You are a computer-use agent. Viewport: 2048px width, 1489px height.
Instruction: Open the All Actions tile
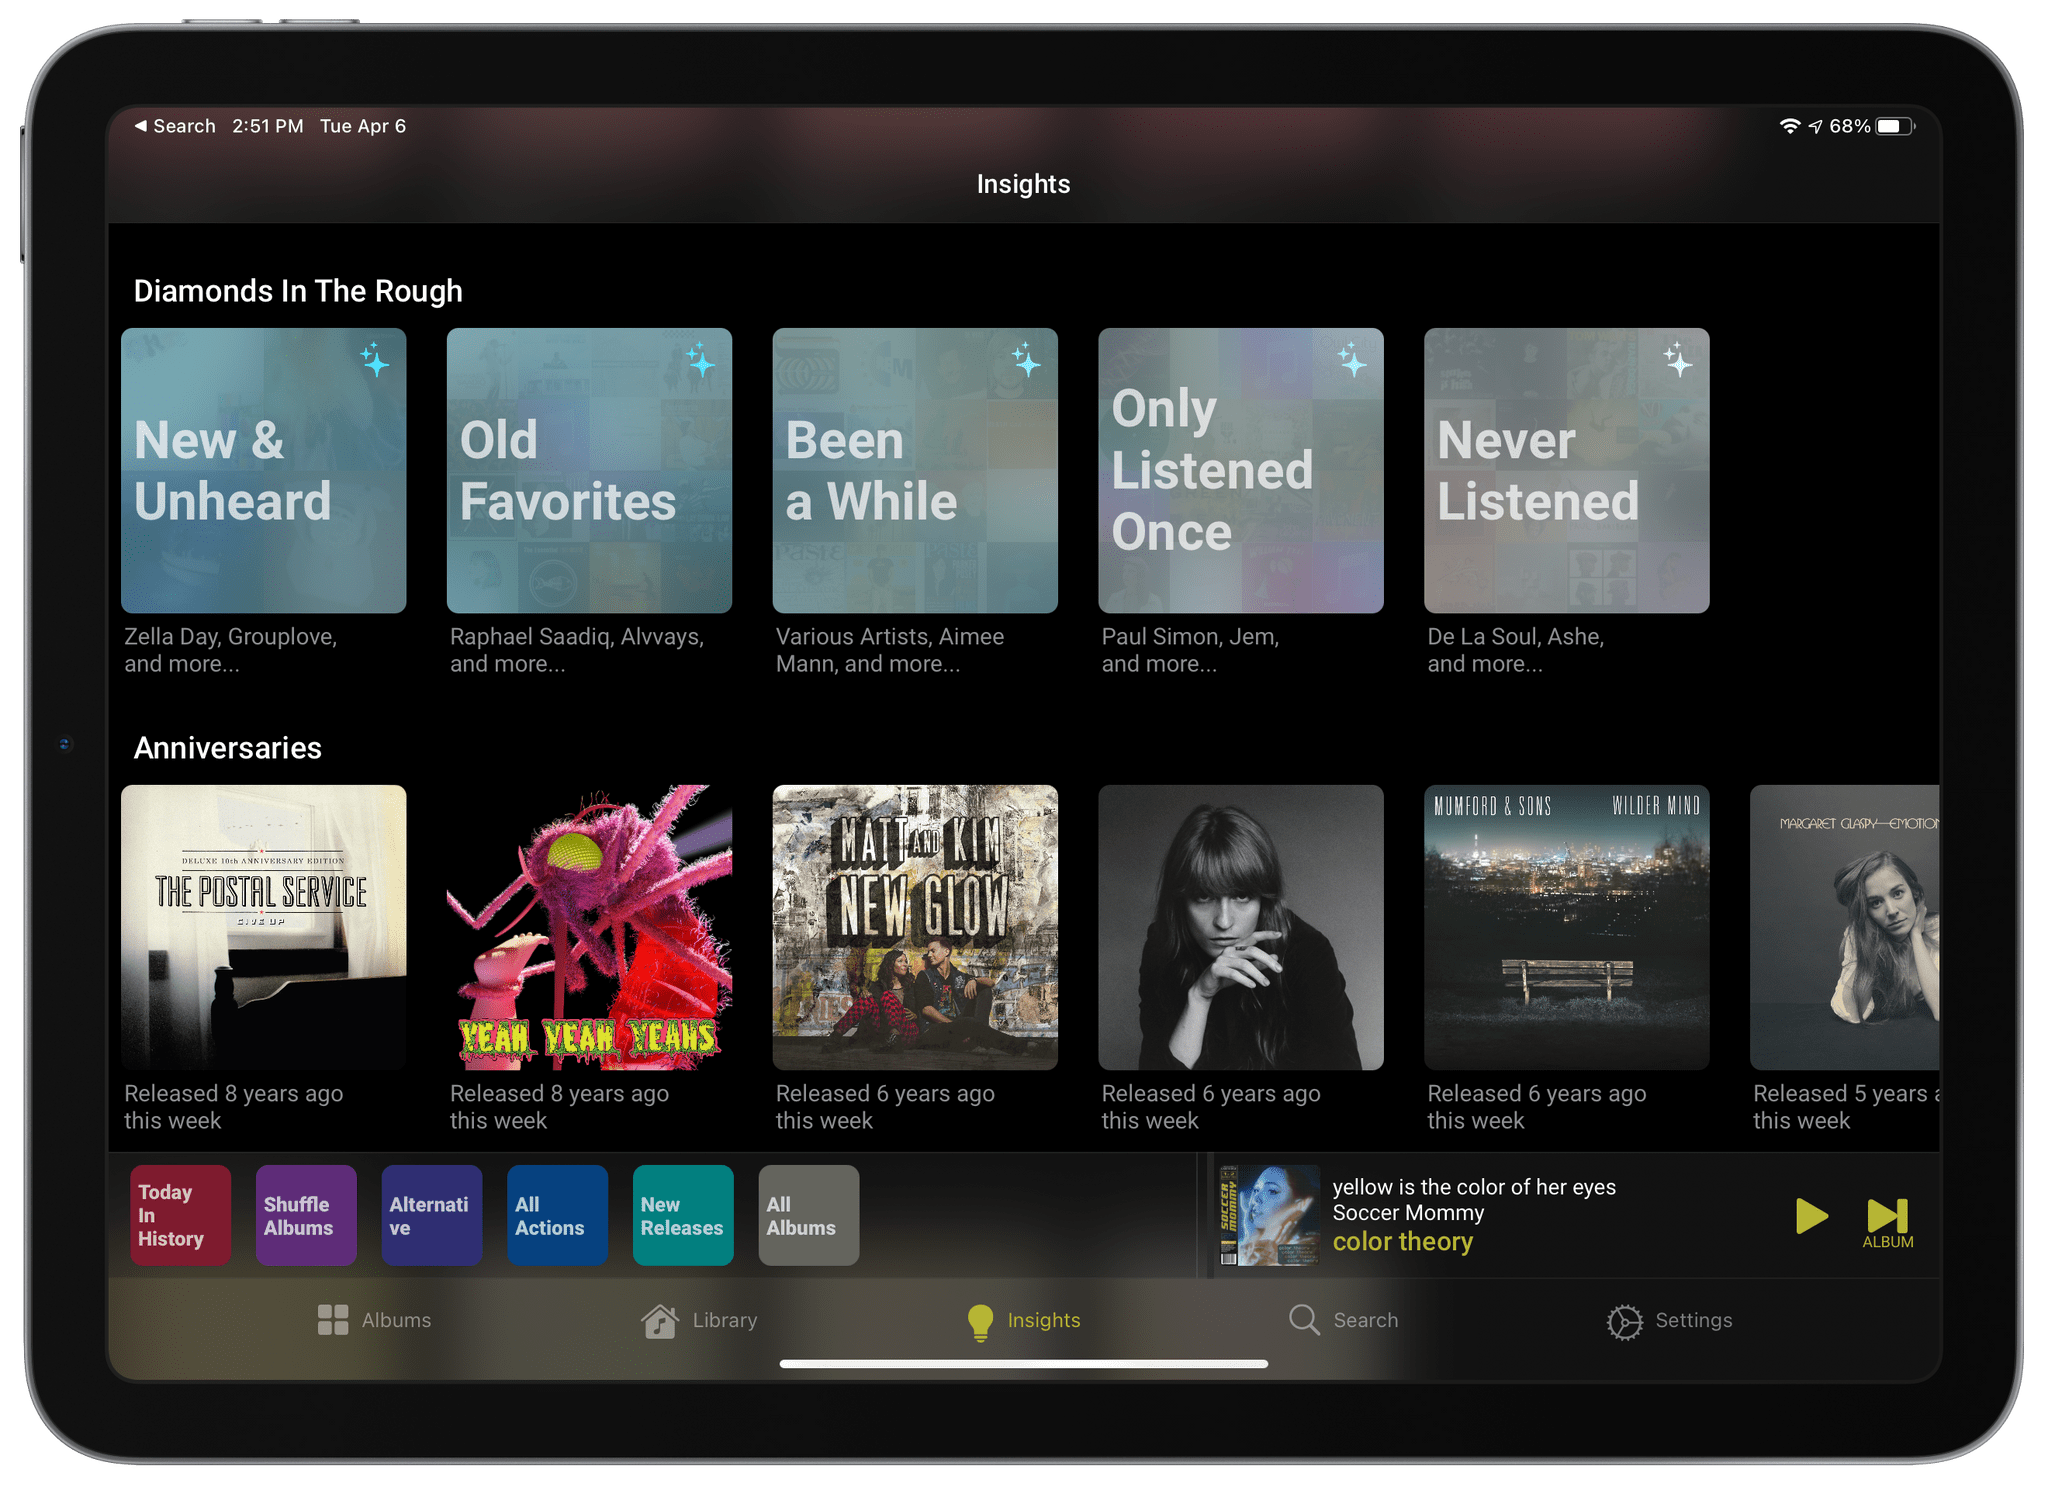557,1215
